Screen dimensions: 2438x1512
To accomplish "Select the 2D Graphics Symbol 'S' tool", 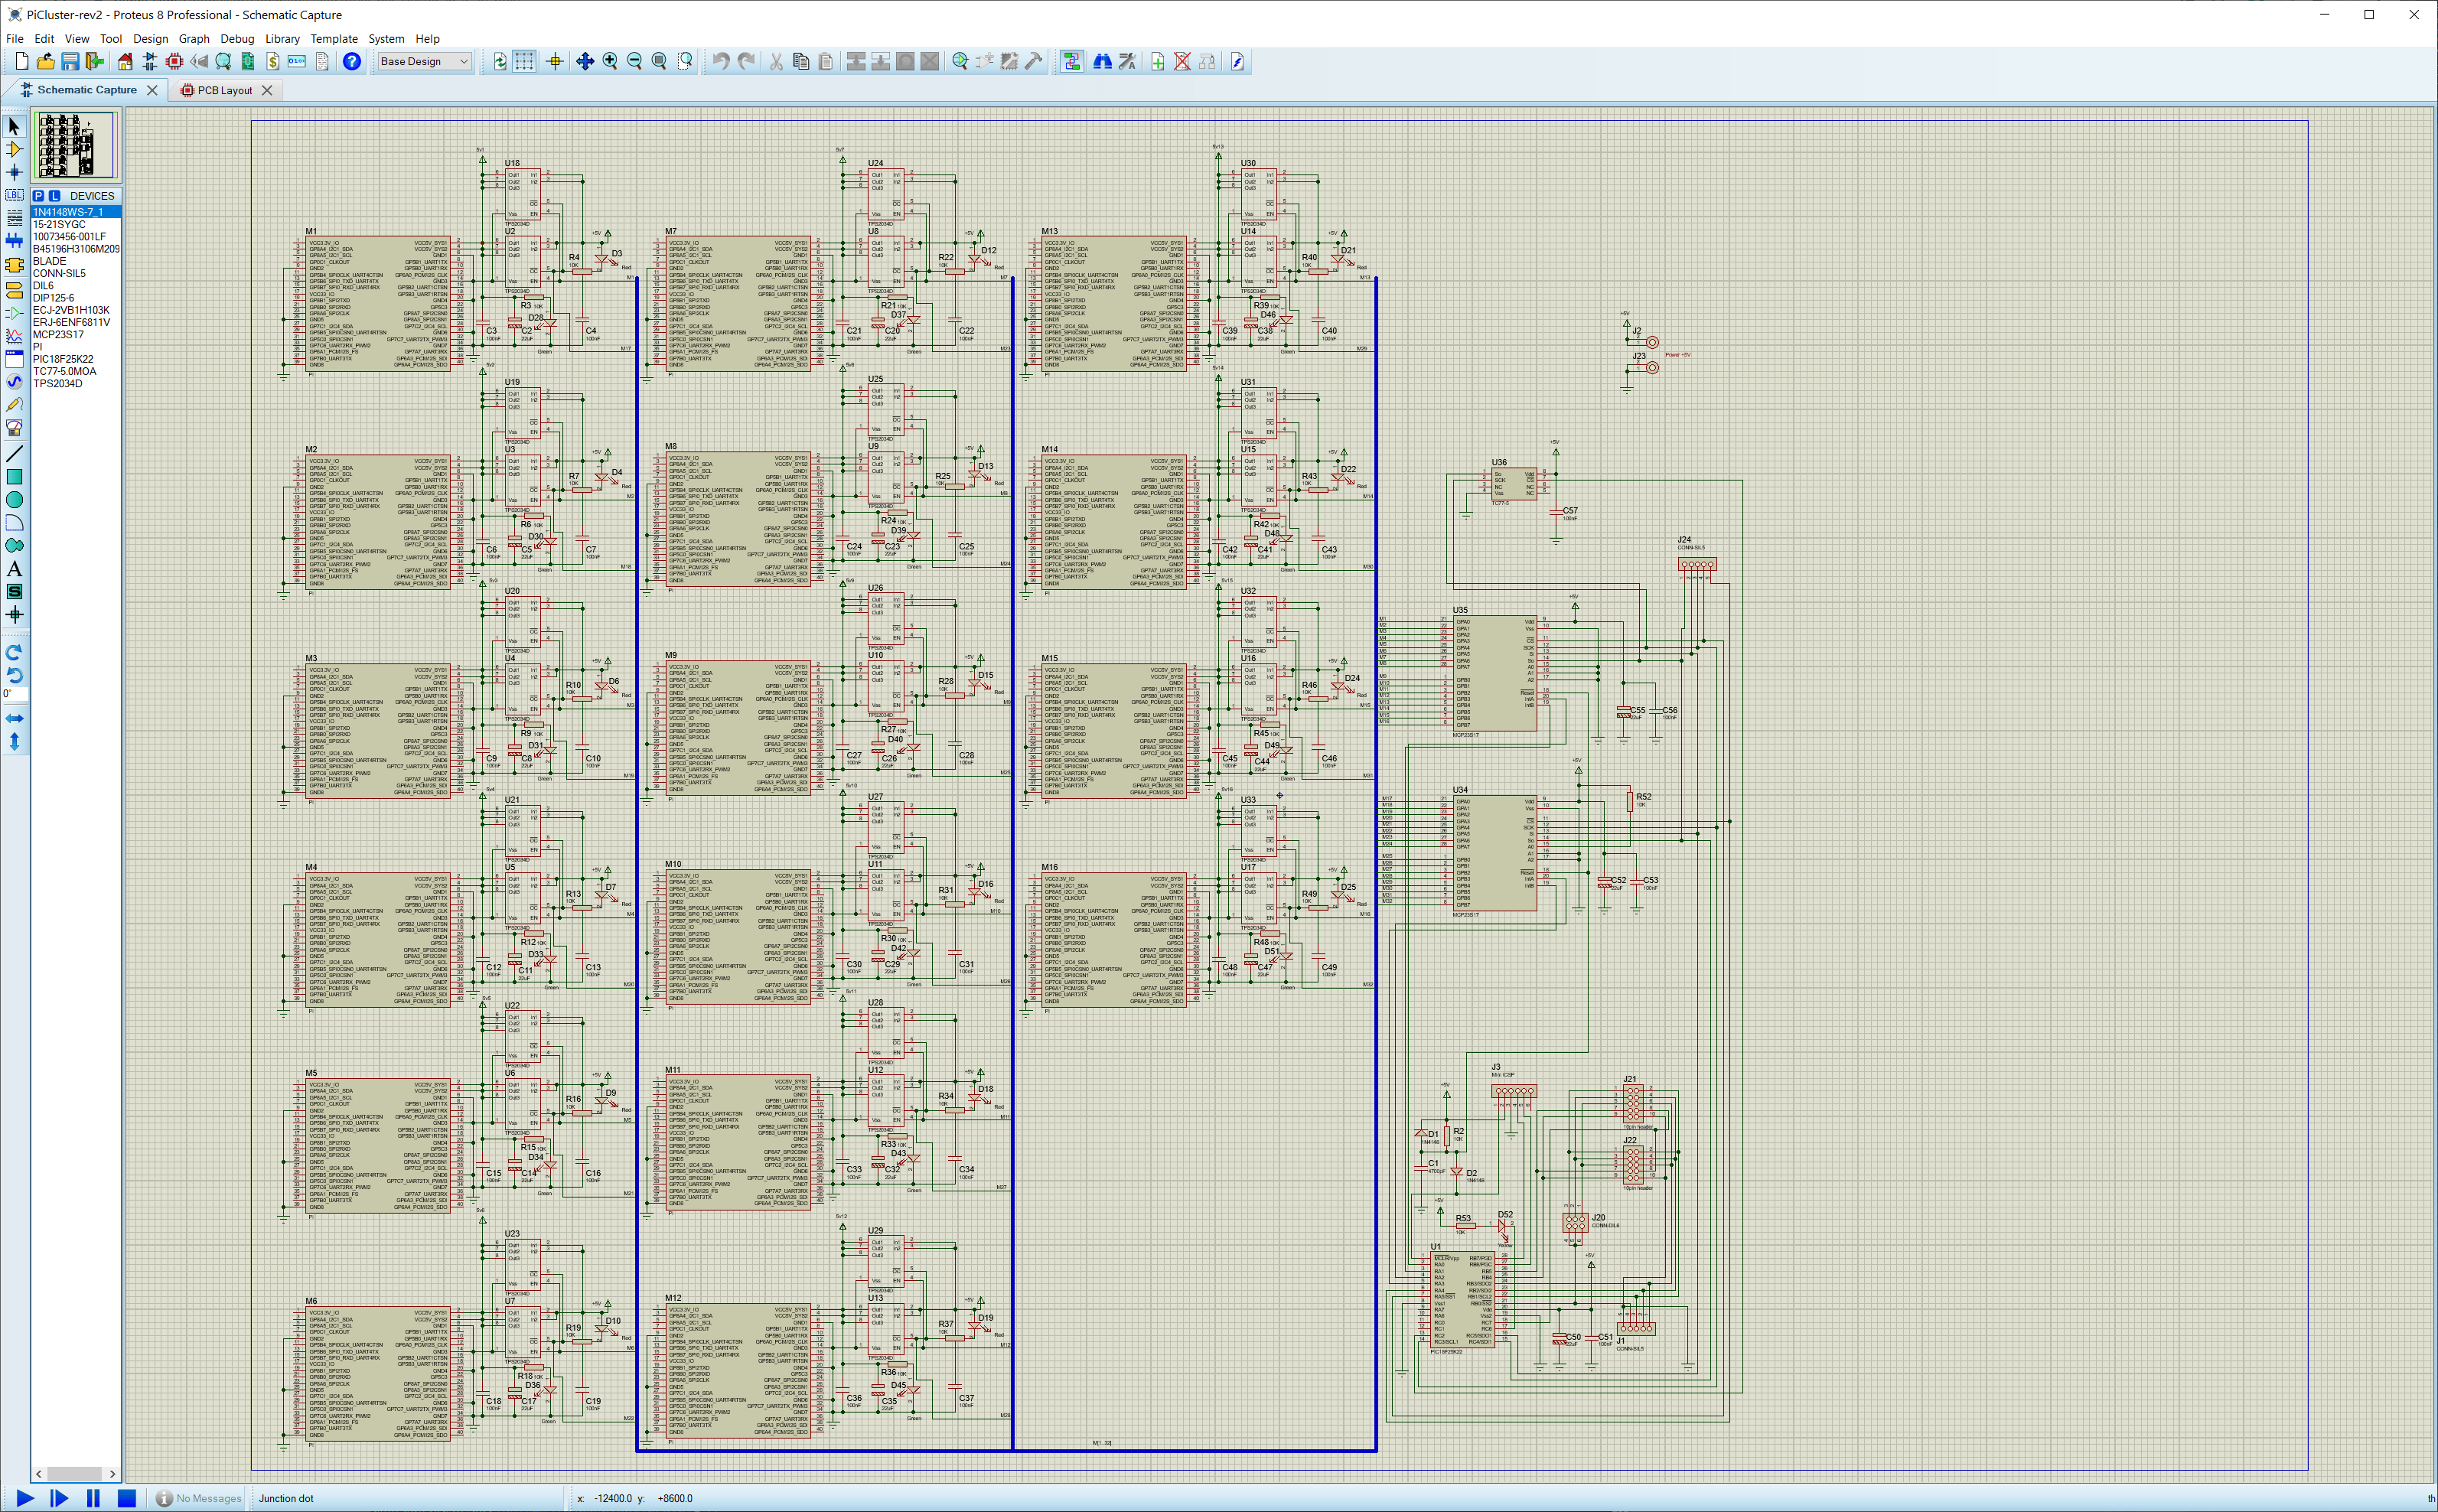I will (14, 592).
